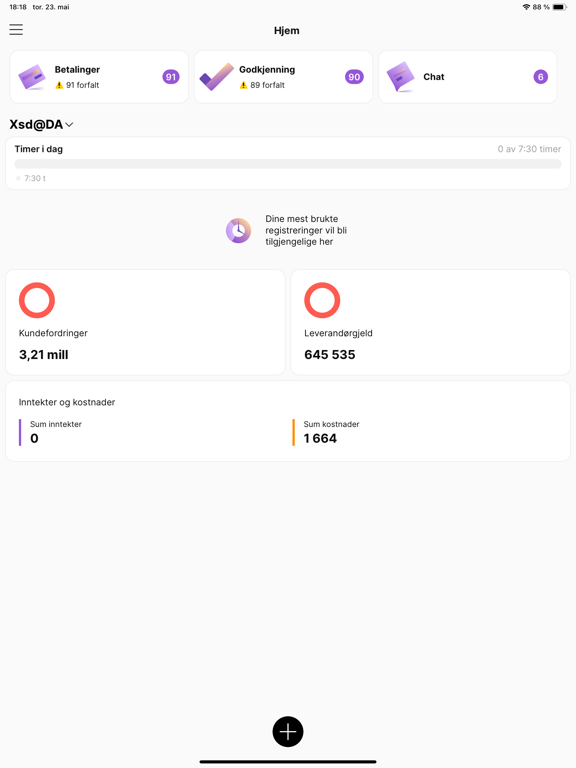Screen dimensions: 576x768
Task: Tap the black plus add button
Action: point(288,732)
